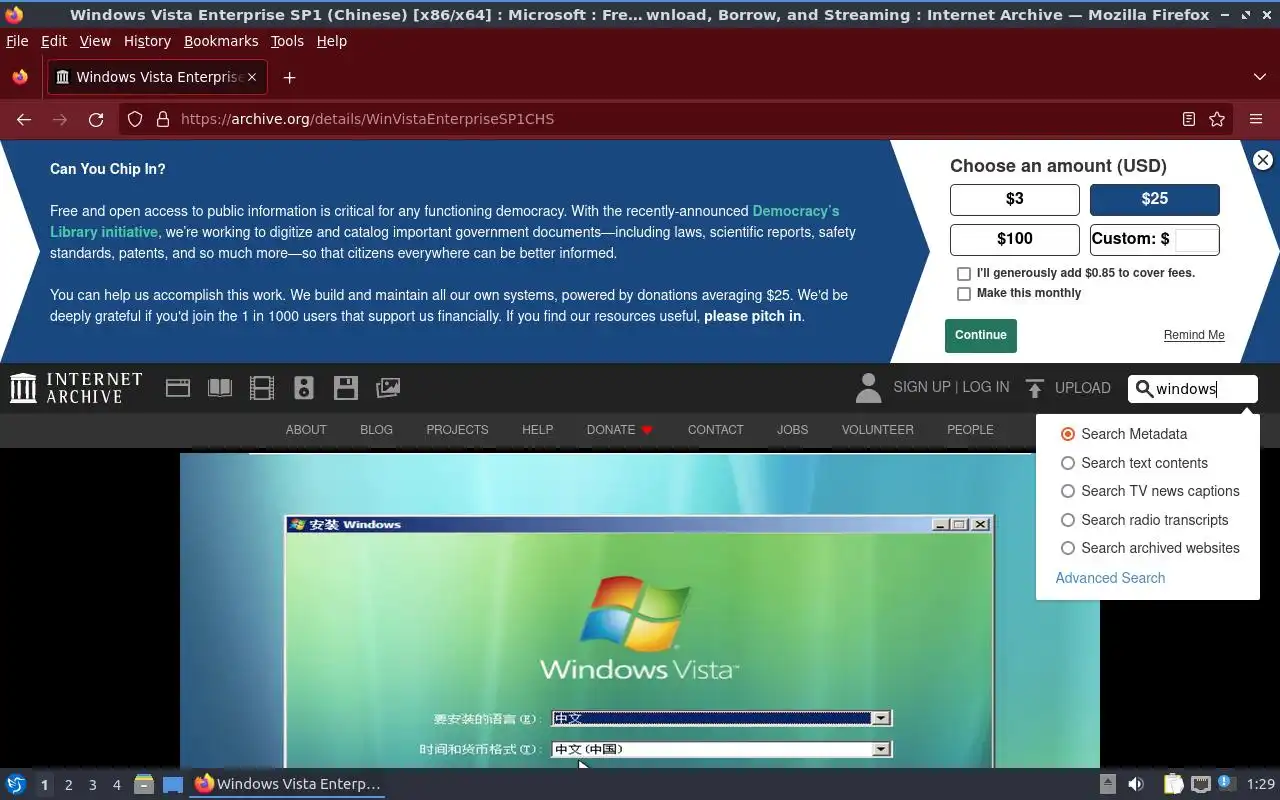The height and width of the screenshot is (800, 1280).
Task: Open volume control in system tray
Action: coord(1136,784)
